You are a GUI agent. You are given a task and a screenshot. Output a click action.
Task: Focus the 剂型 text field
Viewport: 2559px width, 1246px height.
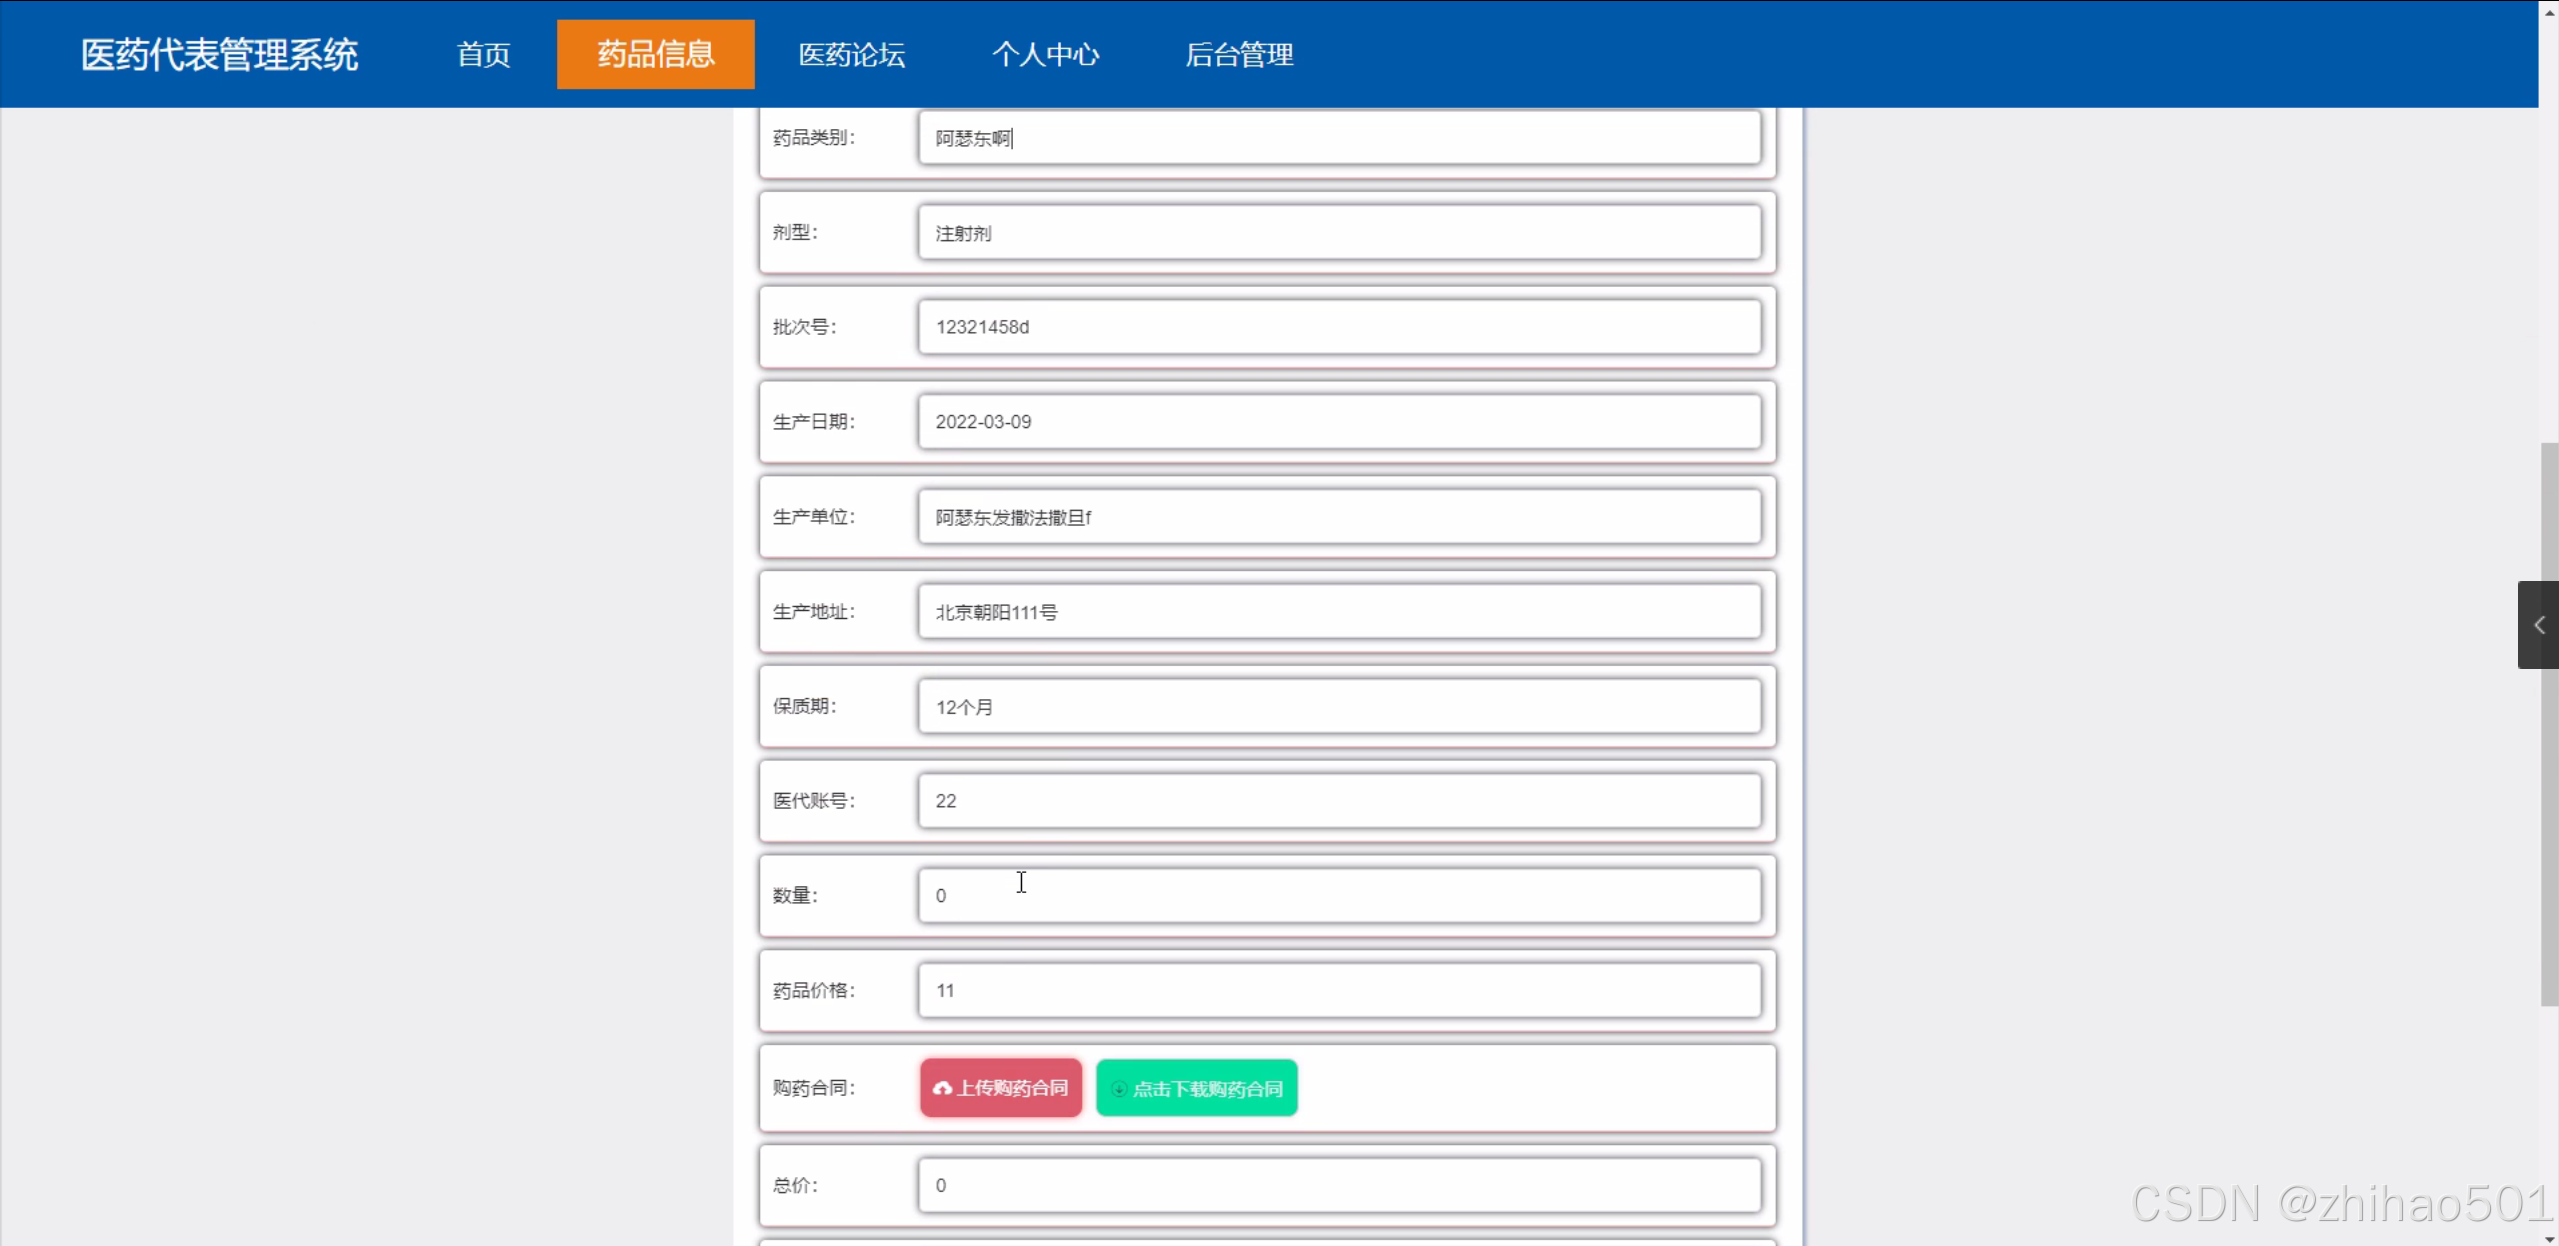1339,232
